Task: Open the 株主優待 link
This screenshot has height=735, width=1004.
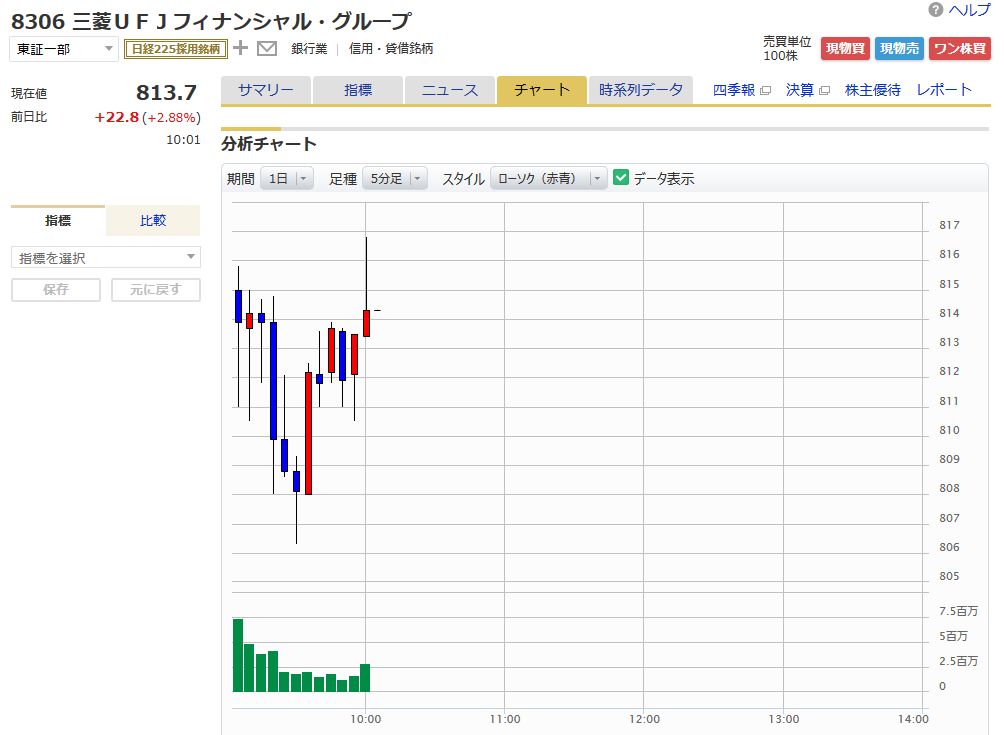Action: (x=873, y=90)
